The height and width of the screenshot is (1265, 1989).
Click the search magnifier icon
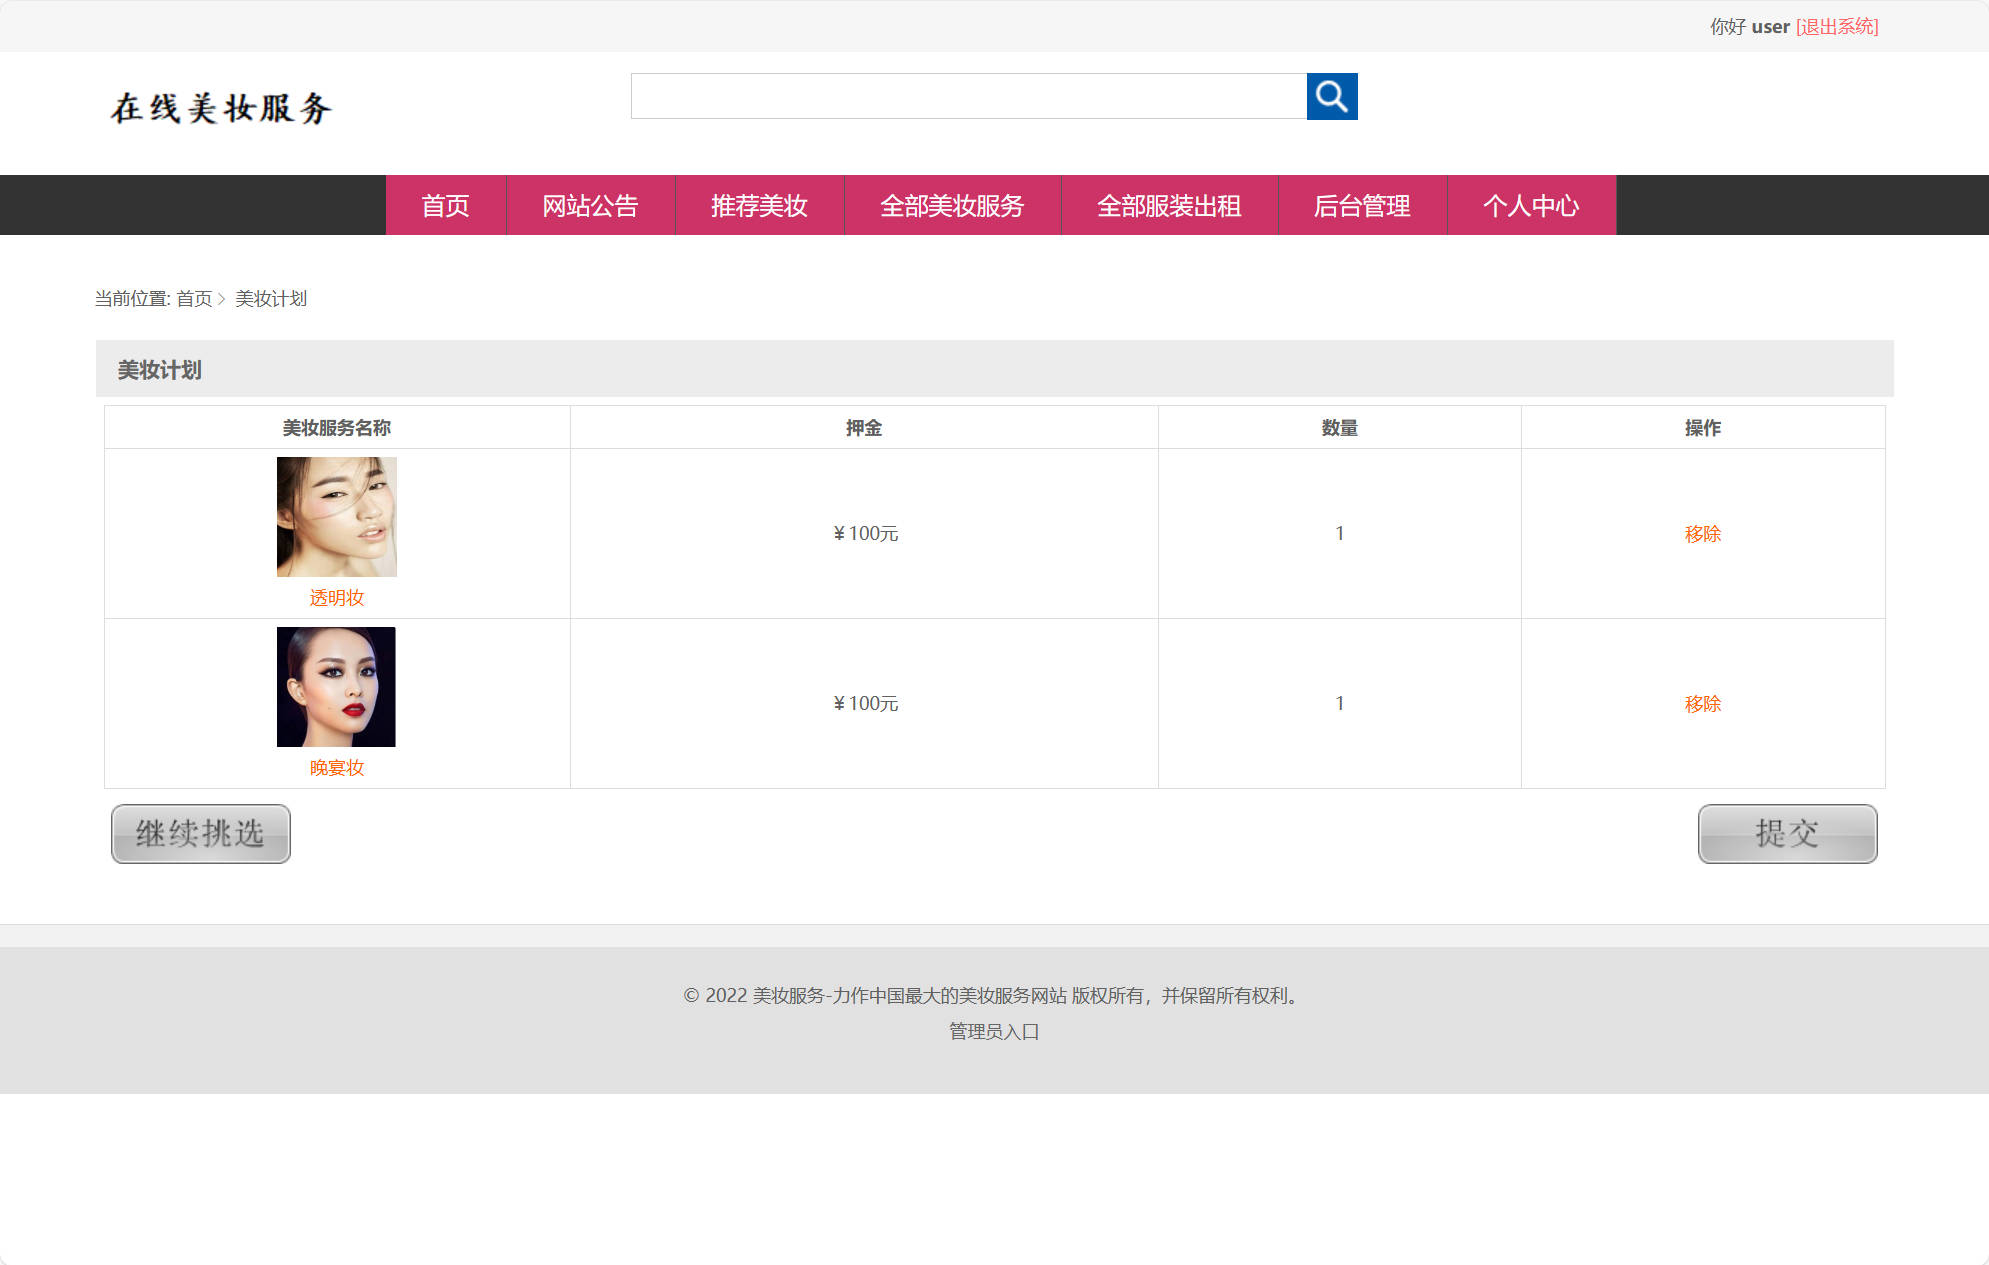(x=1333, y=97)
